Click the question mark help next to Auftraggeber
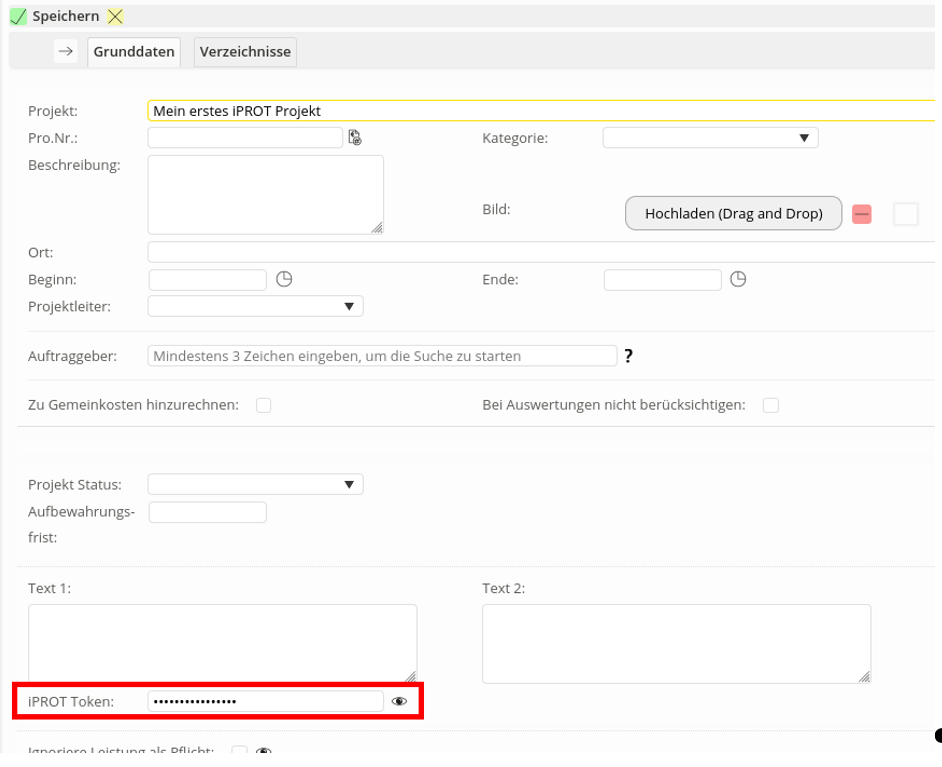The width and height of the screenshot is (942, 767). [628, 356]
